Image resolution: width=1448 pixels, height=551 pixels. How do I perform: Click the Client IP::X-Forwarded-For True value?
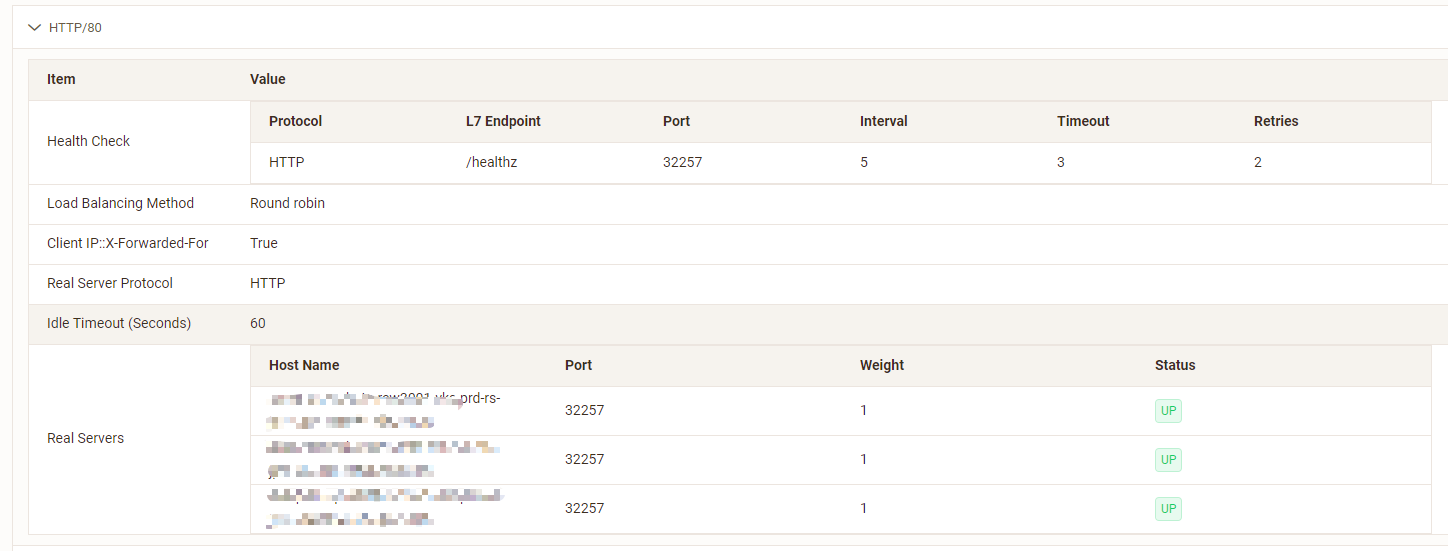(264, 243)
